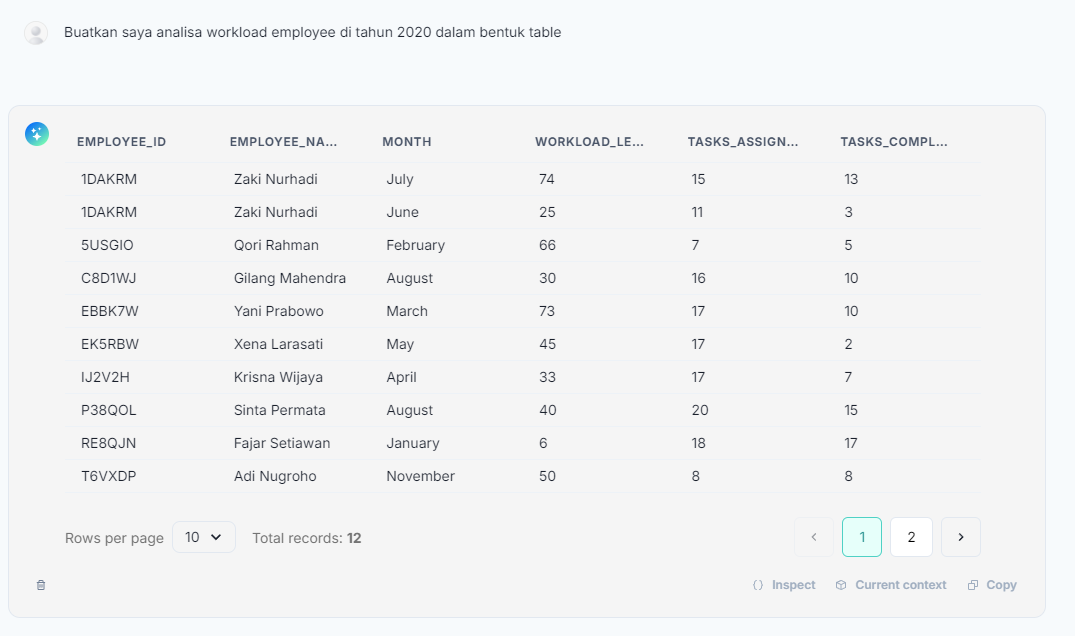
Task: Switch to page 2
Action: pos(911,537)
